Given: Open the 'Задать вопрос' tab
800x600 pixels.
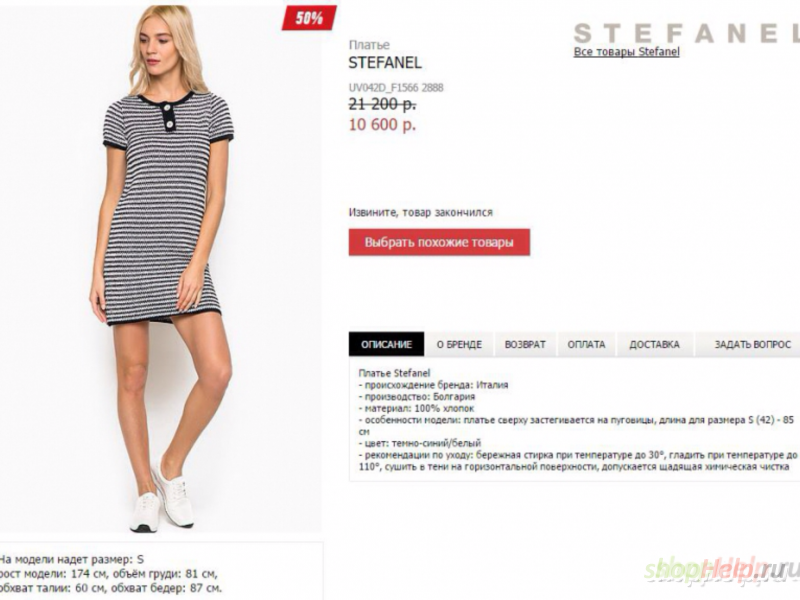Looking at the screenshot, I should pyautogui.click(x=752, y=344).
